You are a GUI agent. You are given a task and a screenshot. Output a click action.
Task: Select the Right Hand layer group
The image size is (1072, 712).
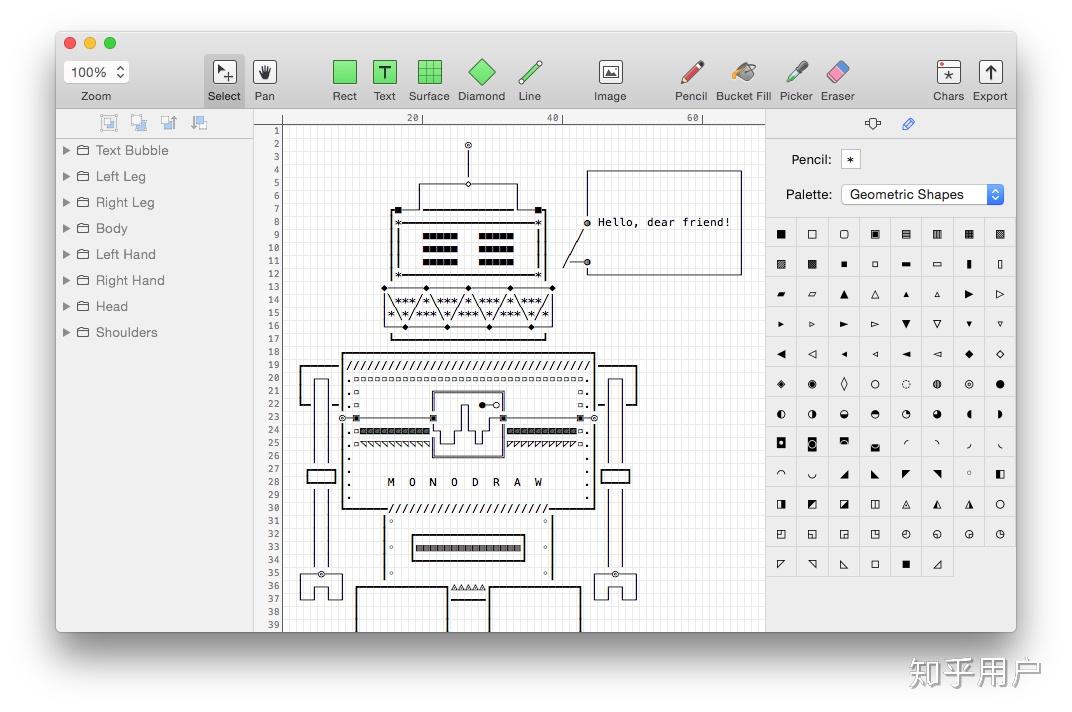click(130, 280)
